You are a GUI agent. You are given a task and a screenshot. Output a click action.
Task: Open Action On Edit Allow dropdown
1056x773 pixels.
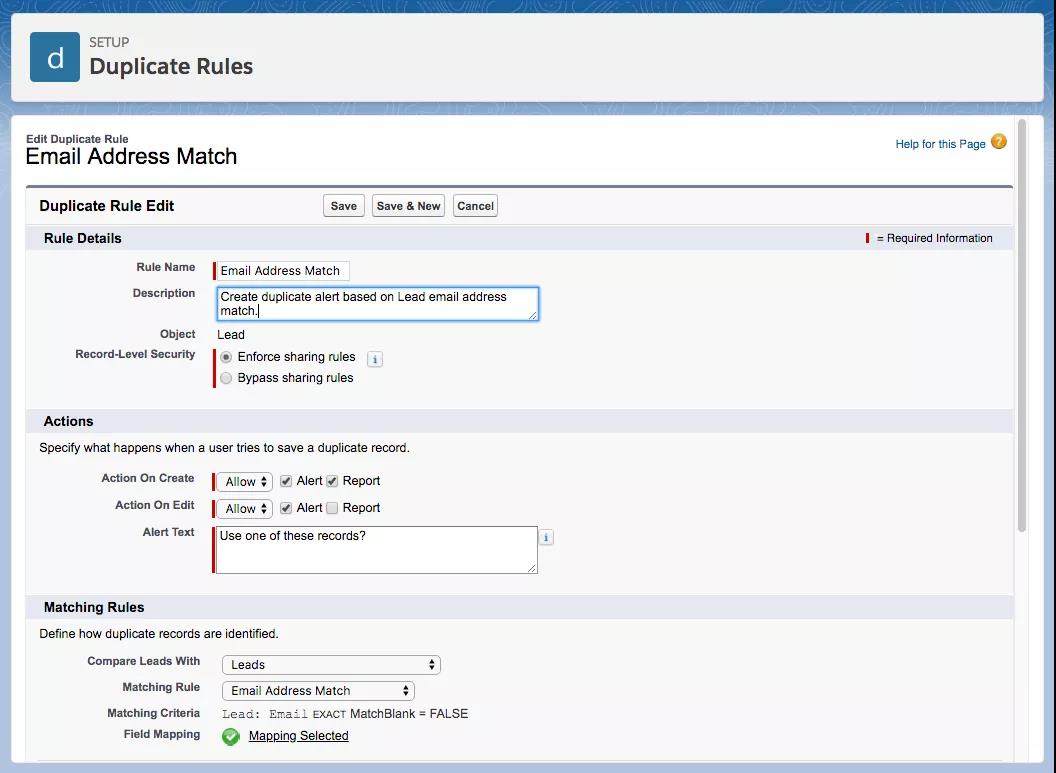pyautogui.click(x=246, y=509)
